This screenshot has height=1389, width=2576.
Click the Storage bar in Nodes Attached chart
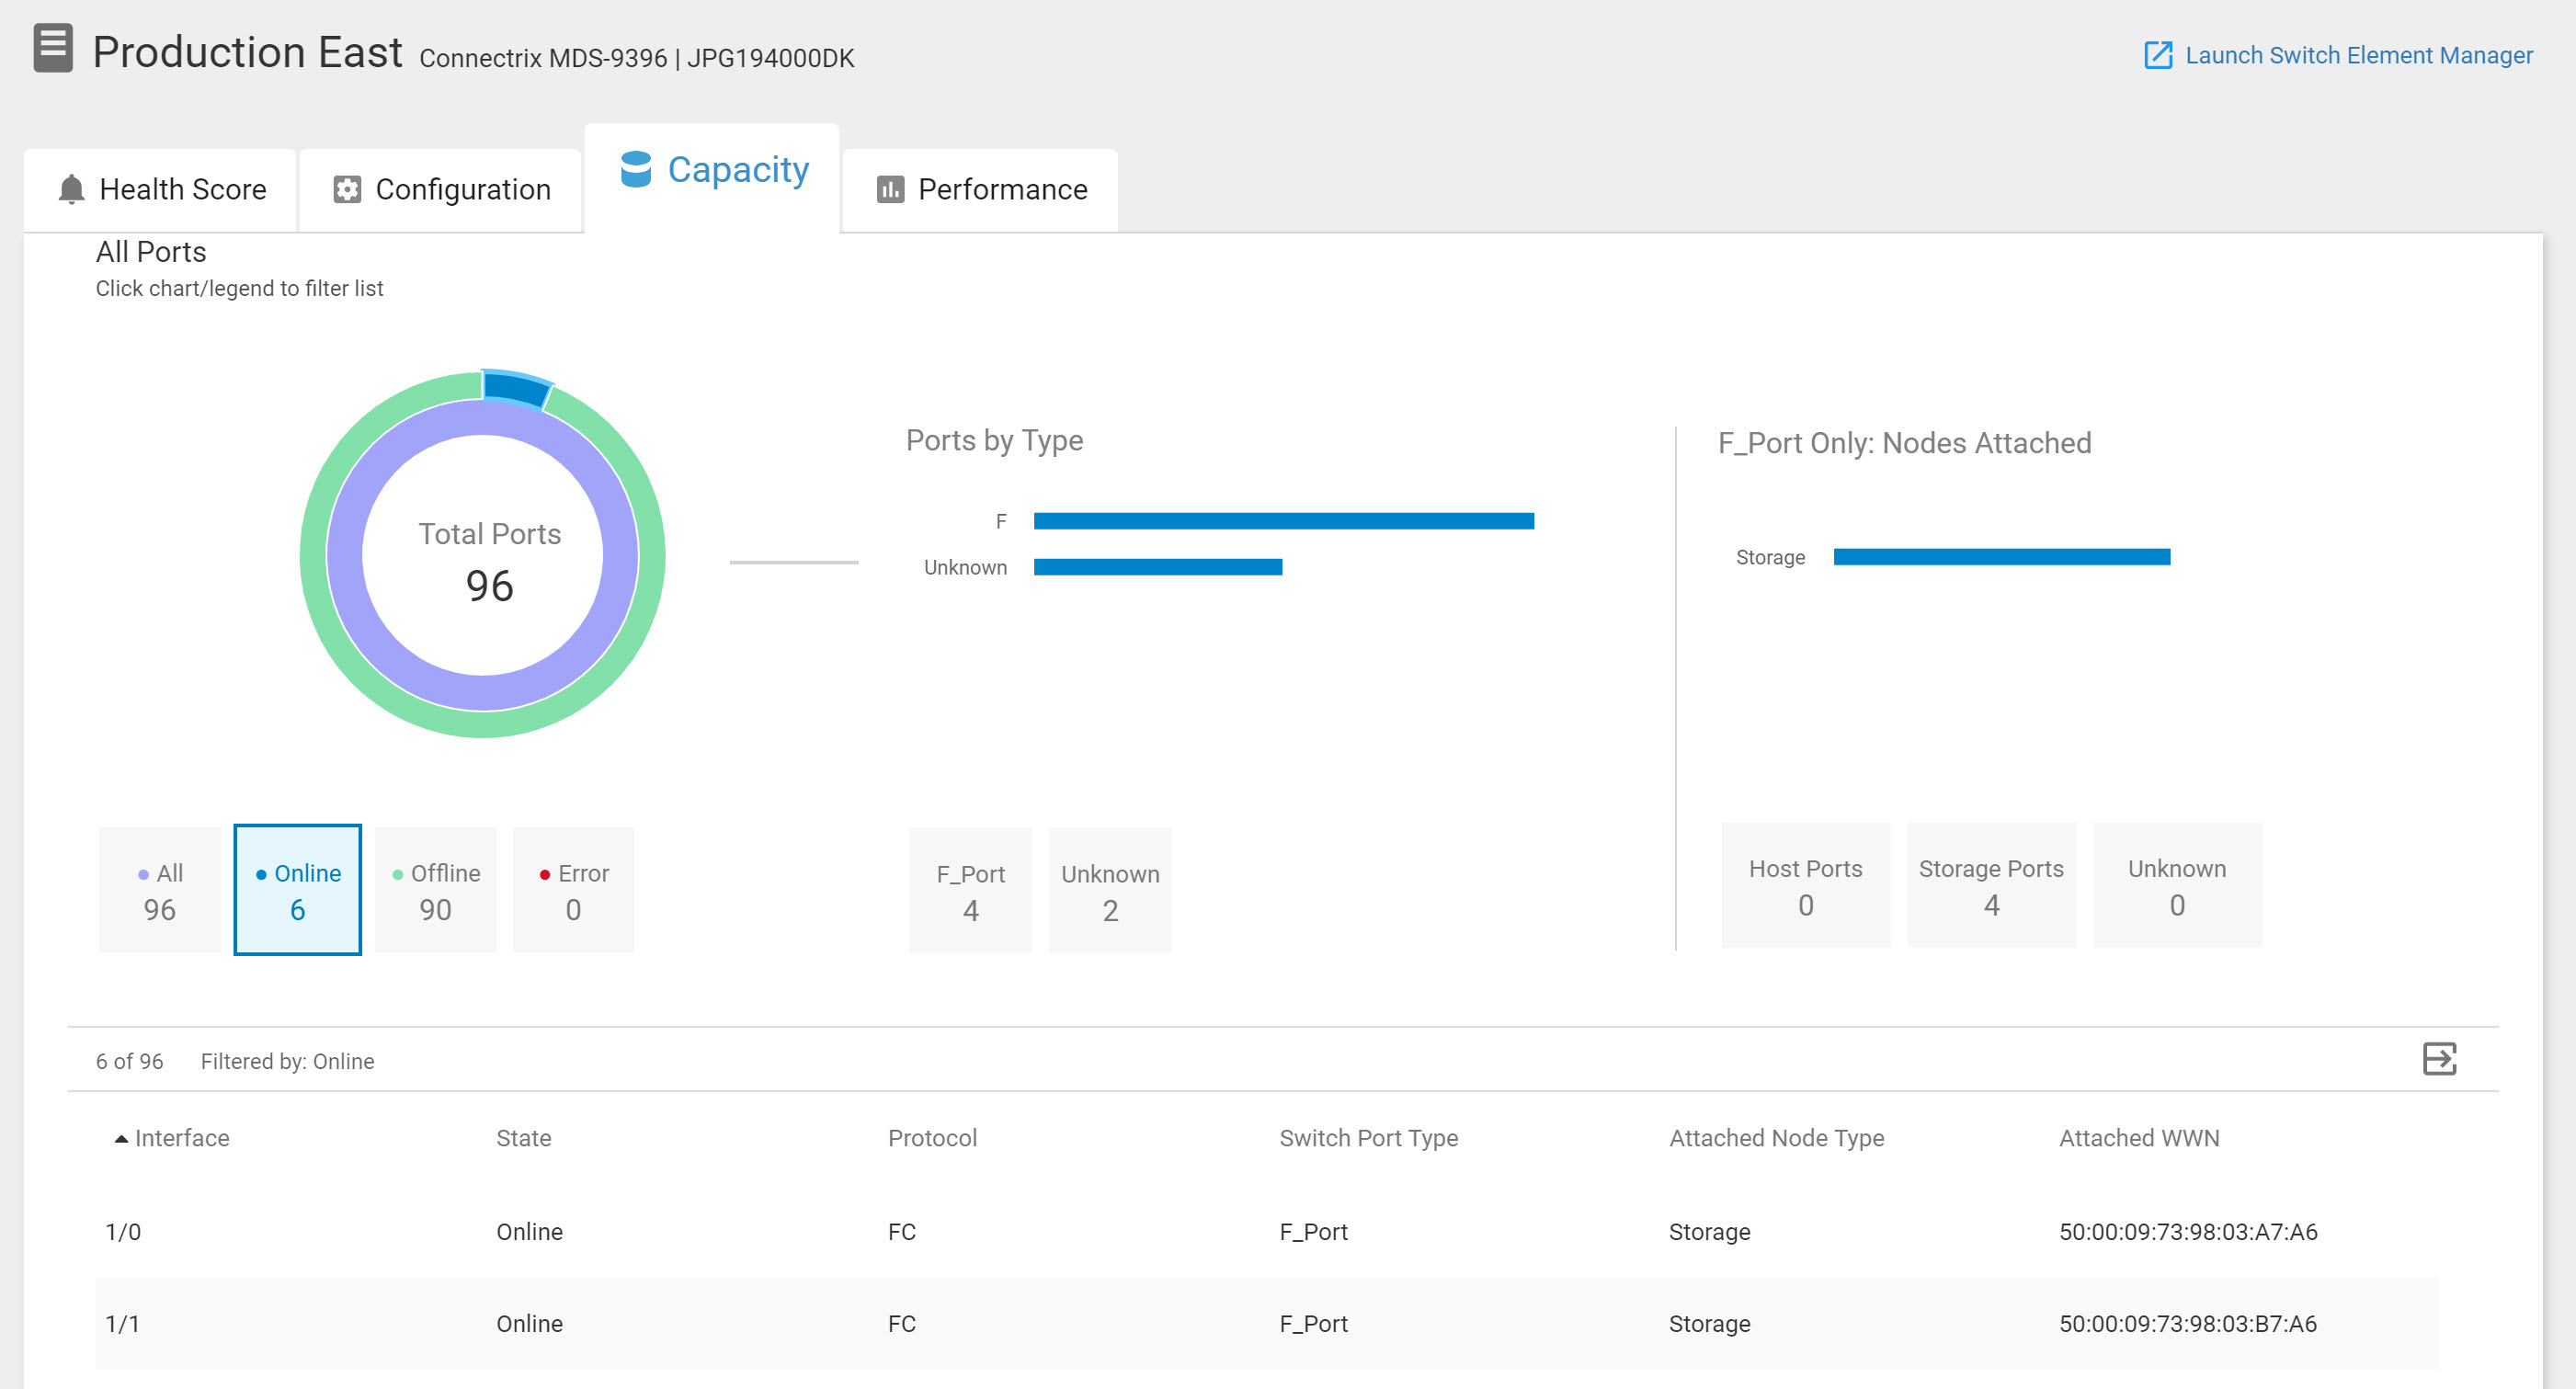click(x=2002, y=557)
